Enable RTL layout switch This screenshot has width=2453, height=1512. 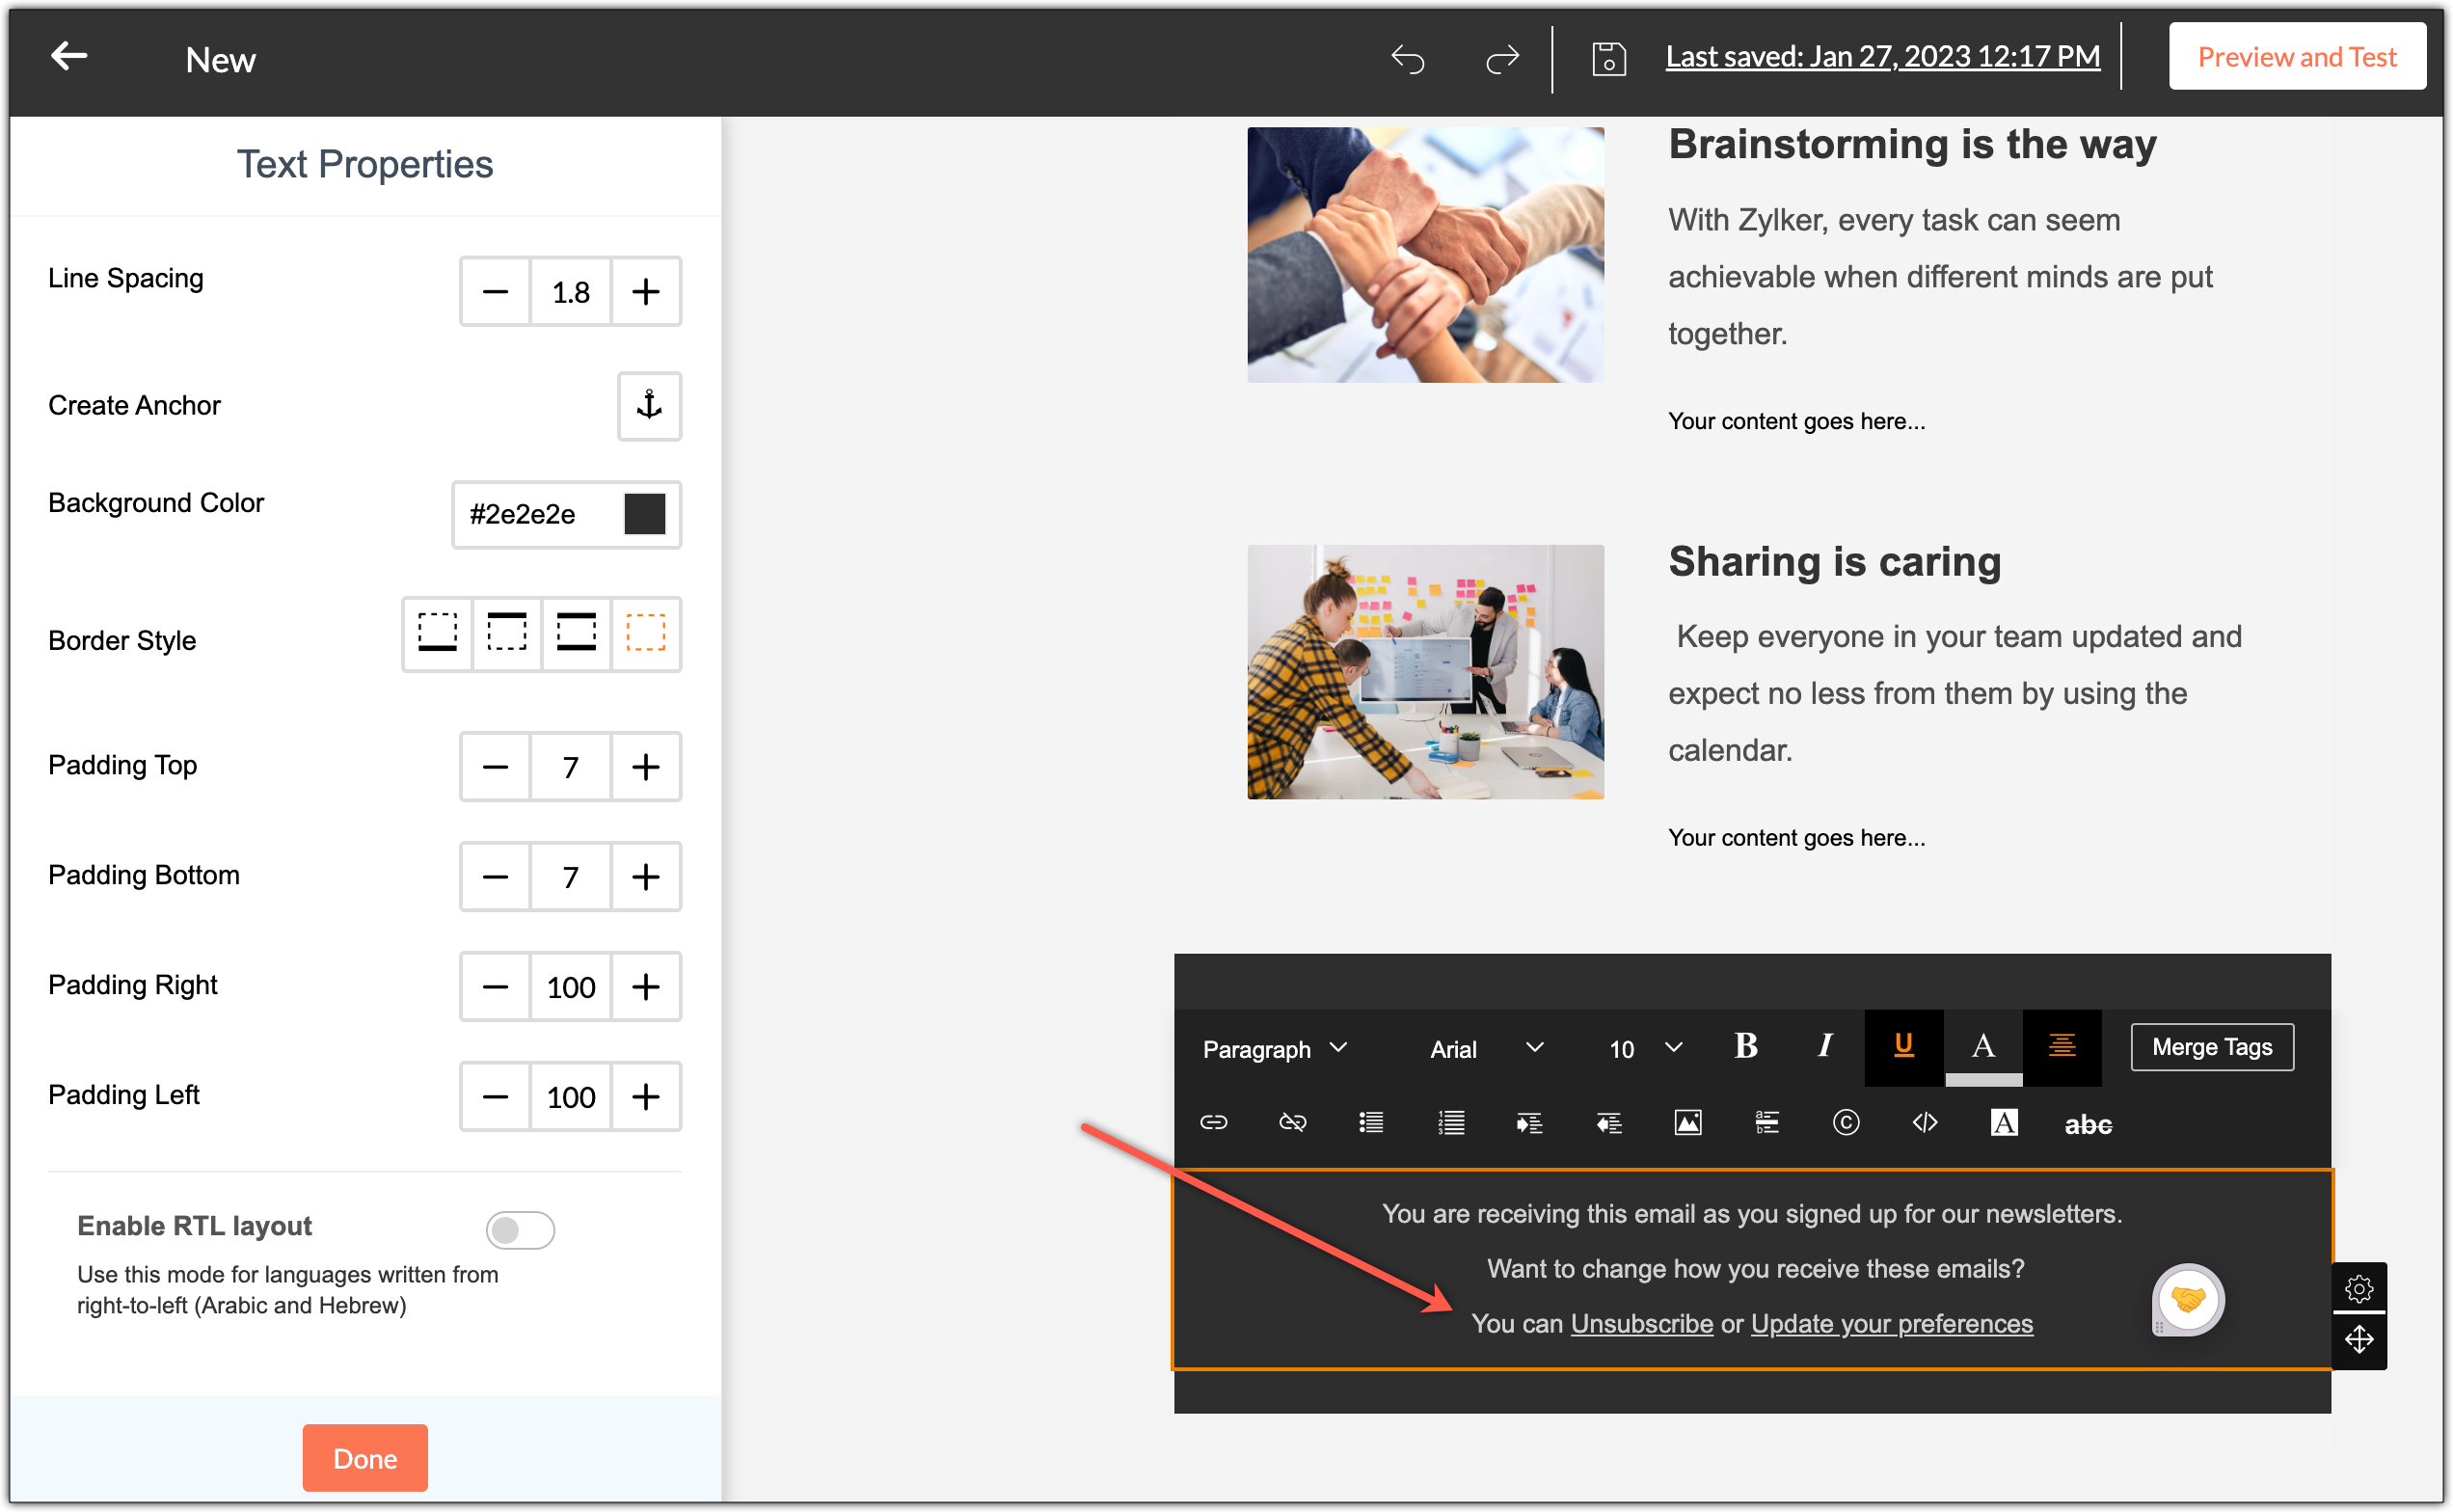tap(520, 1229)
